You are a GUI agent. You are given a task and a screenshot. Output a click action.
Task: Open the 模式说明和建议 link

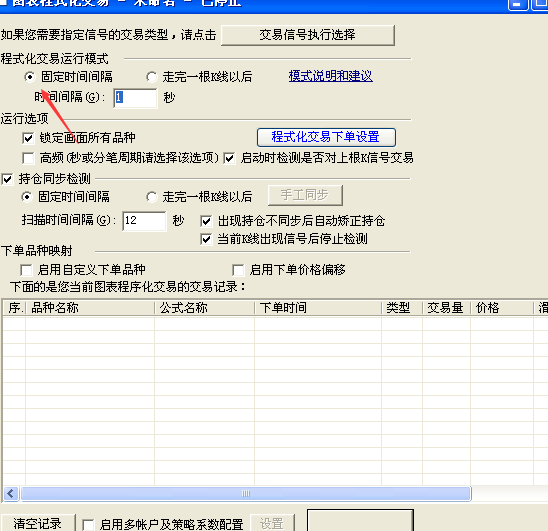pos(331,76)
